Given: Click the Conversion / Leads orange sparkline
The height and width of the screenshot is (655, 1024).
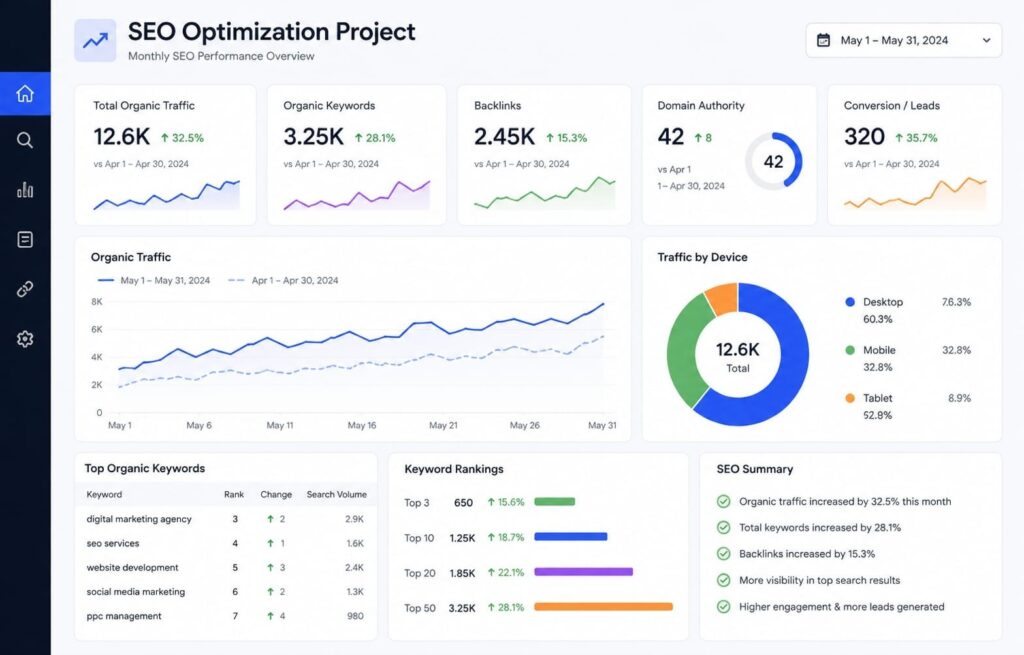Looking at the screenshot, I should coord(915,193).
